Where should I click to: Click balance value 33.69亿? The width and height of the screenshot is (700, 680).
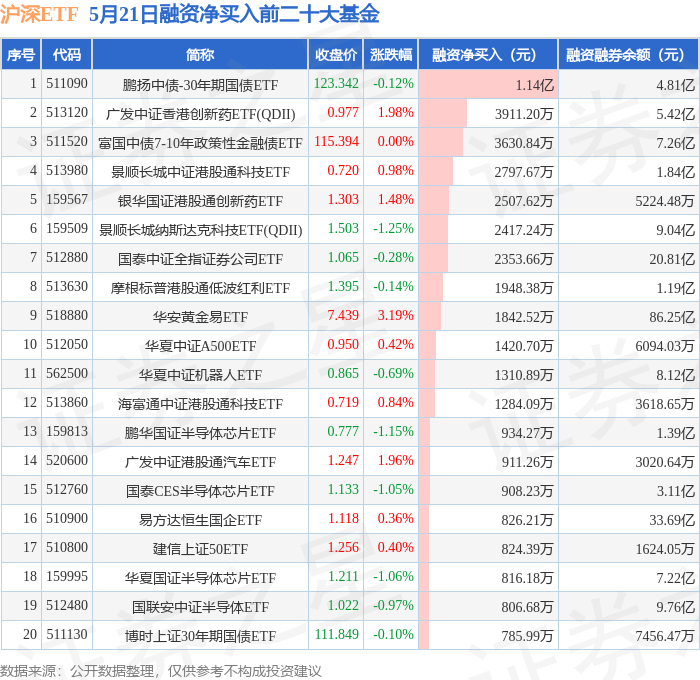(672, 520)
